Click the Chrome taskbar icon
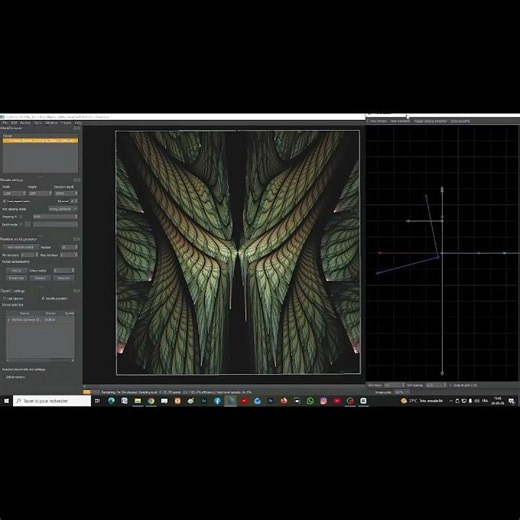 pyautogui.click(x=151, y=401)
